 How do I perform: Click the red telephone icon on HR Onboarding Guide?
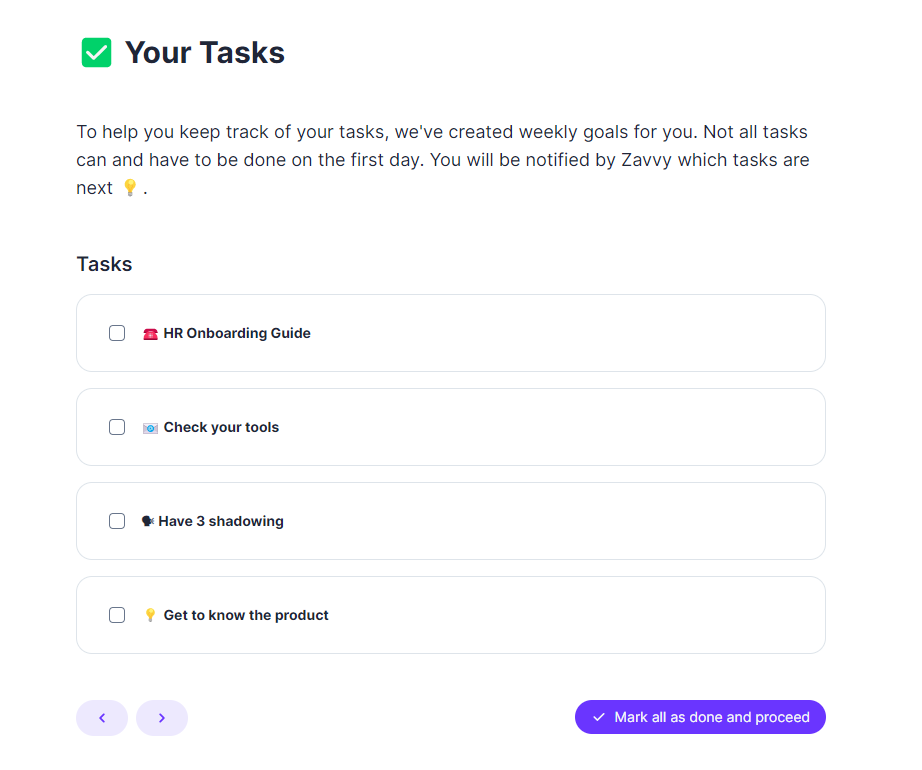(x=150, y=333)
